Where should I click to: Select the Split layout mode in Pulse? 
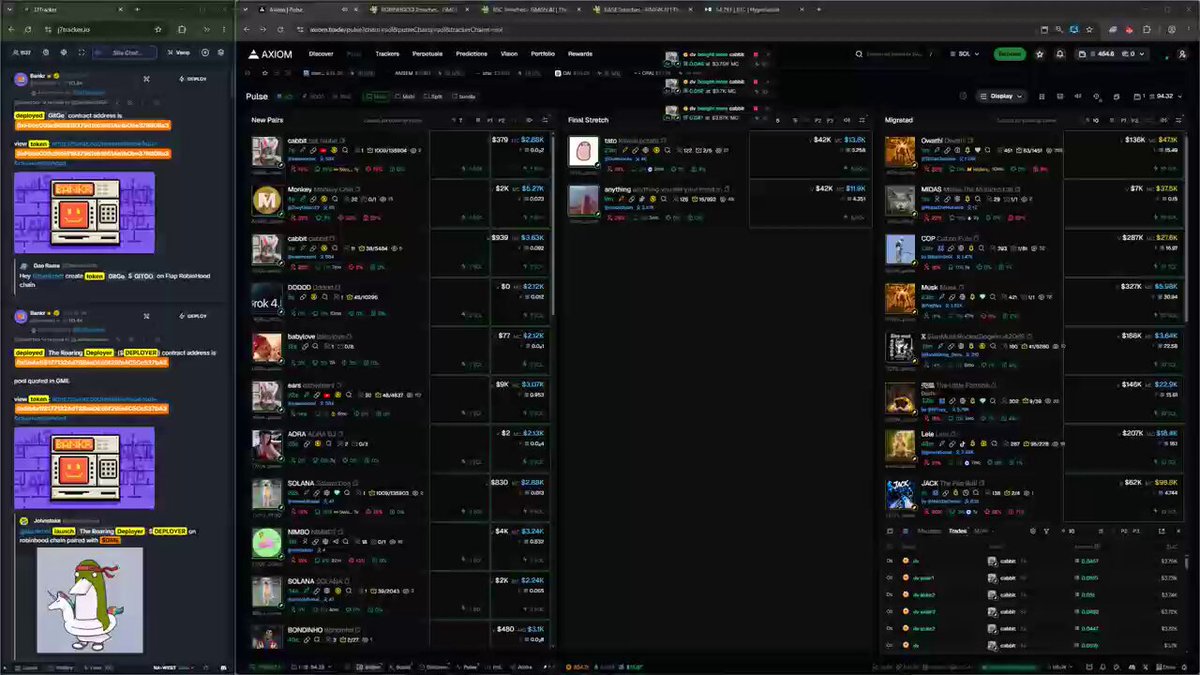pyautogui.click(x=434, y=97)
